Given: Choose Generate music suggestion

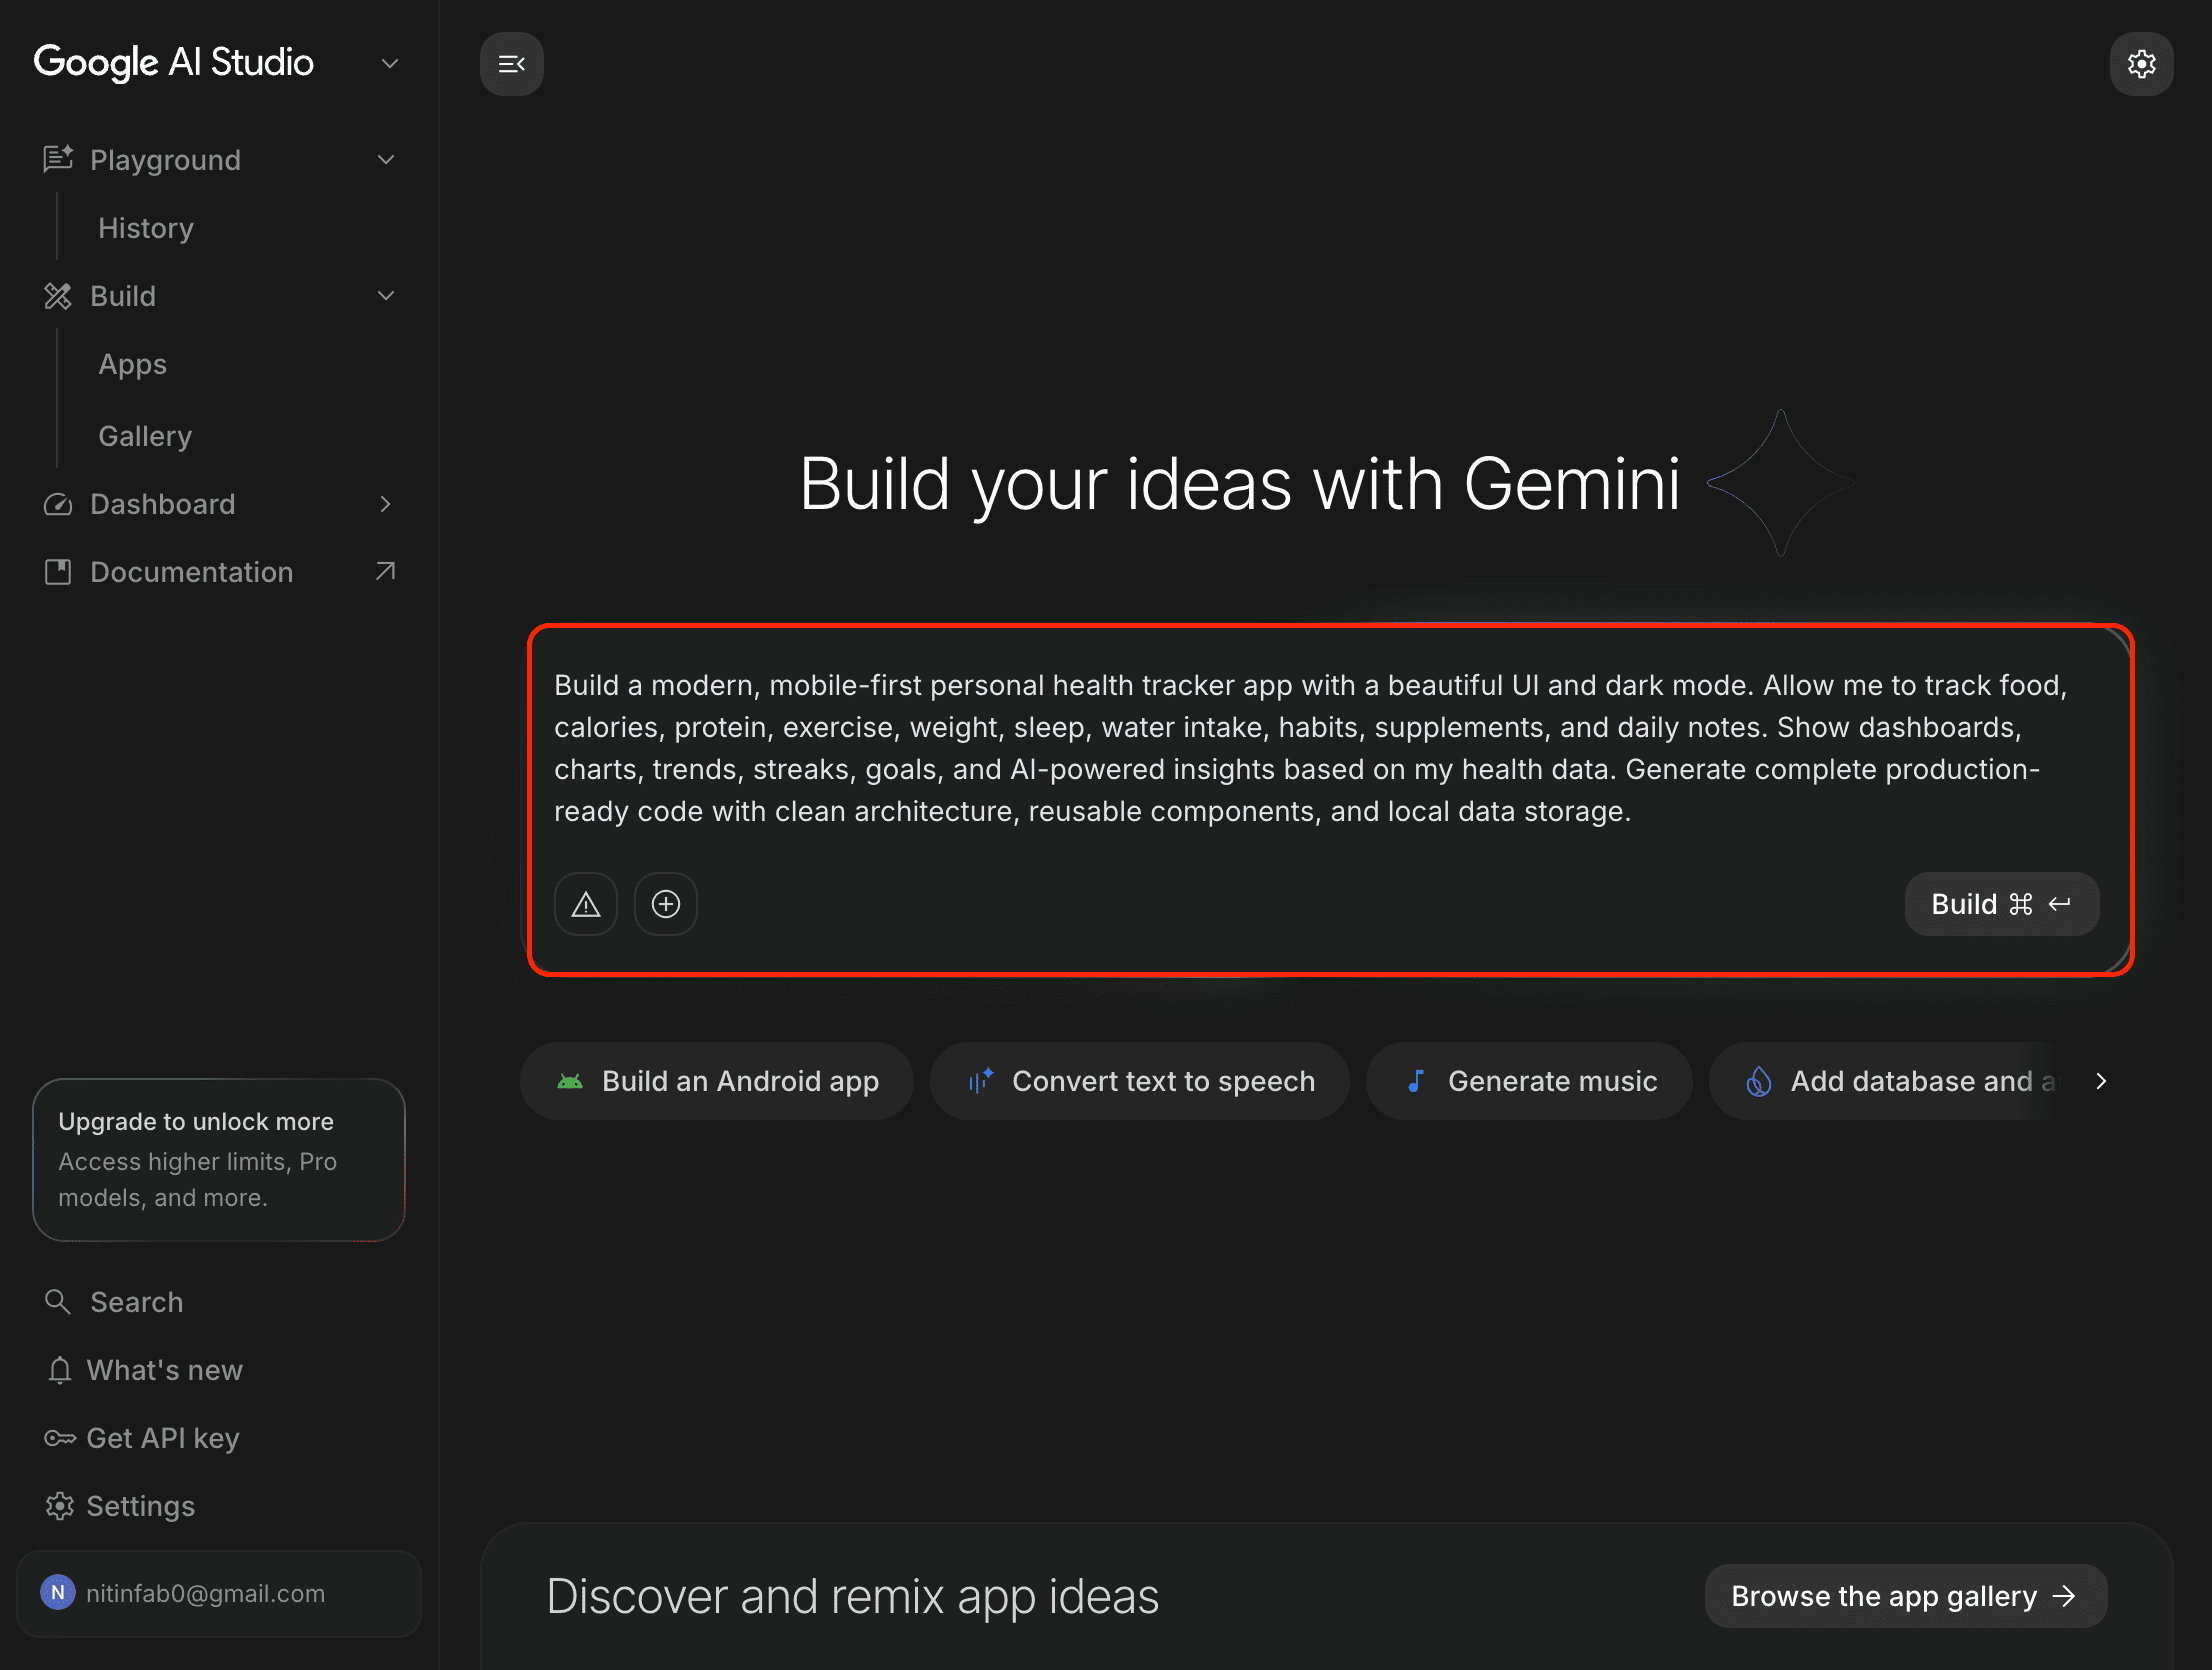Looking at the screenshot, I should click(1529, 1081).
